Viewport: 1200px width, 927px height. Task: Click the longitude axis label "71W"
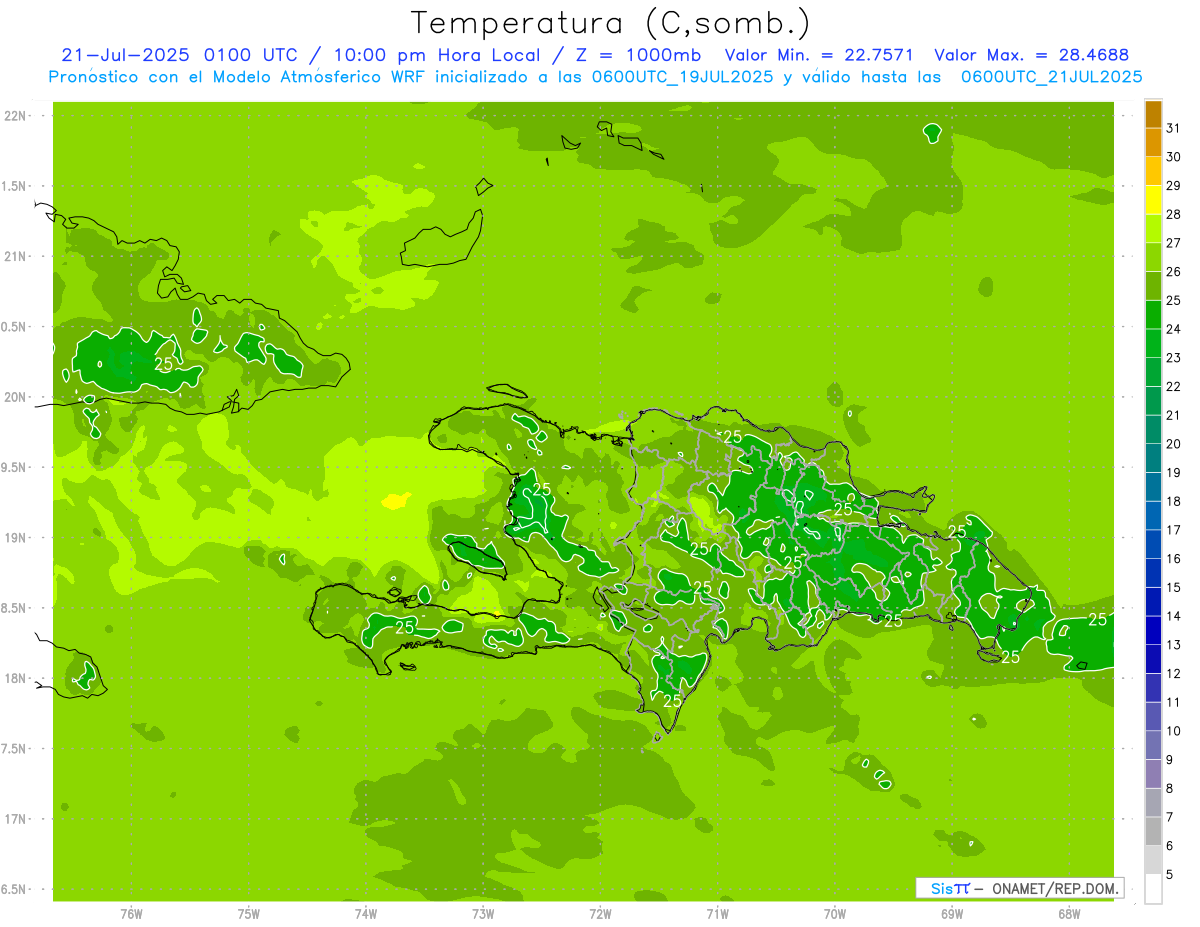coord(717,913)
